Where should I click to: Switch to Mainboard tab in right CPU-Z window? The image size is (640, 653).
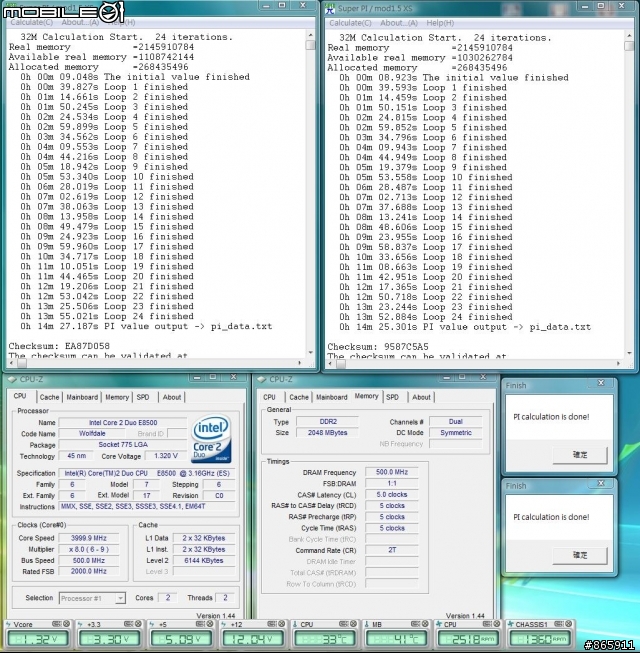pos(331,397)
